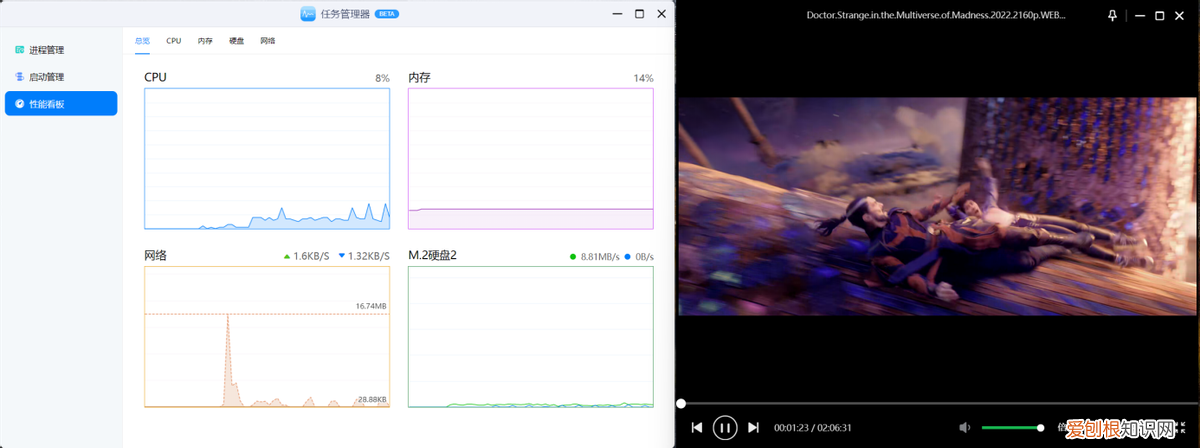Pause the movie playback
Screen dimensions: 1200x448
pyautogui.click(x=725, y=427)
